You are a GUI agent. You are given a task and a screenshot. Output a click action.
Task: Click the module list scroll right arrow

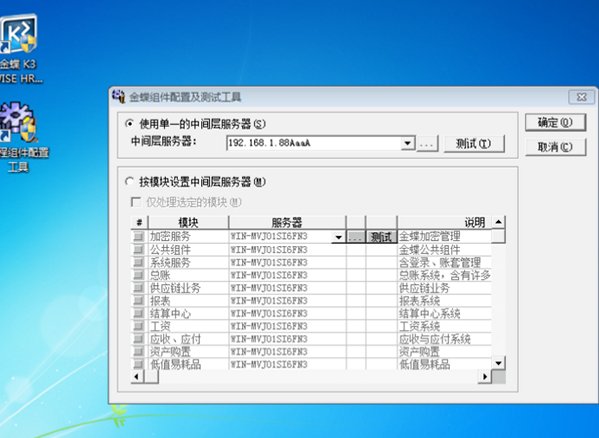coord(485,377)
